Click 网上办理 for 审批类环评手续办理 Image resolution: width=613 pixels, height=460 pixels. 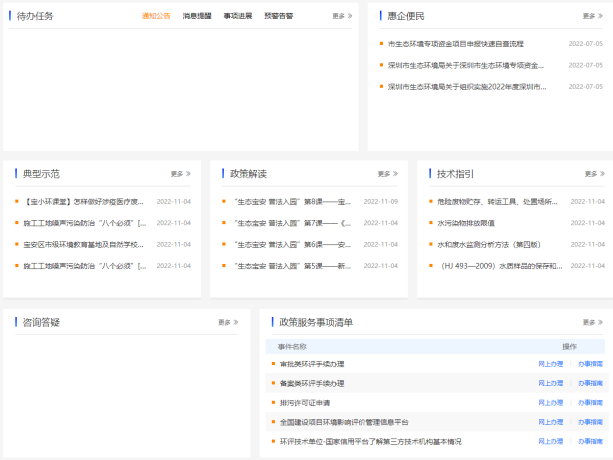[x=550, y=364]
